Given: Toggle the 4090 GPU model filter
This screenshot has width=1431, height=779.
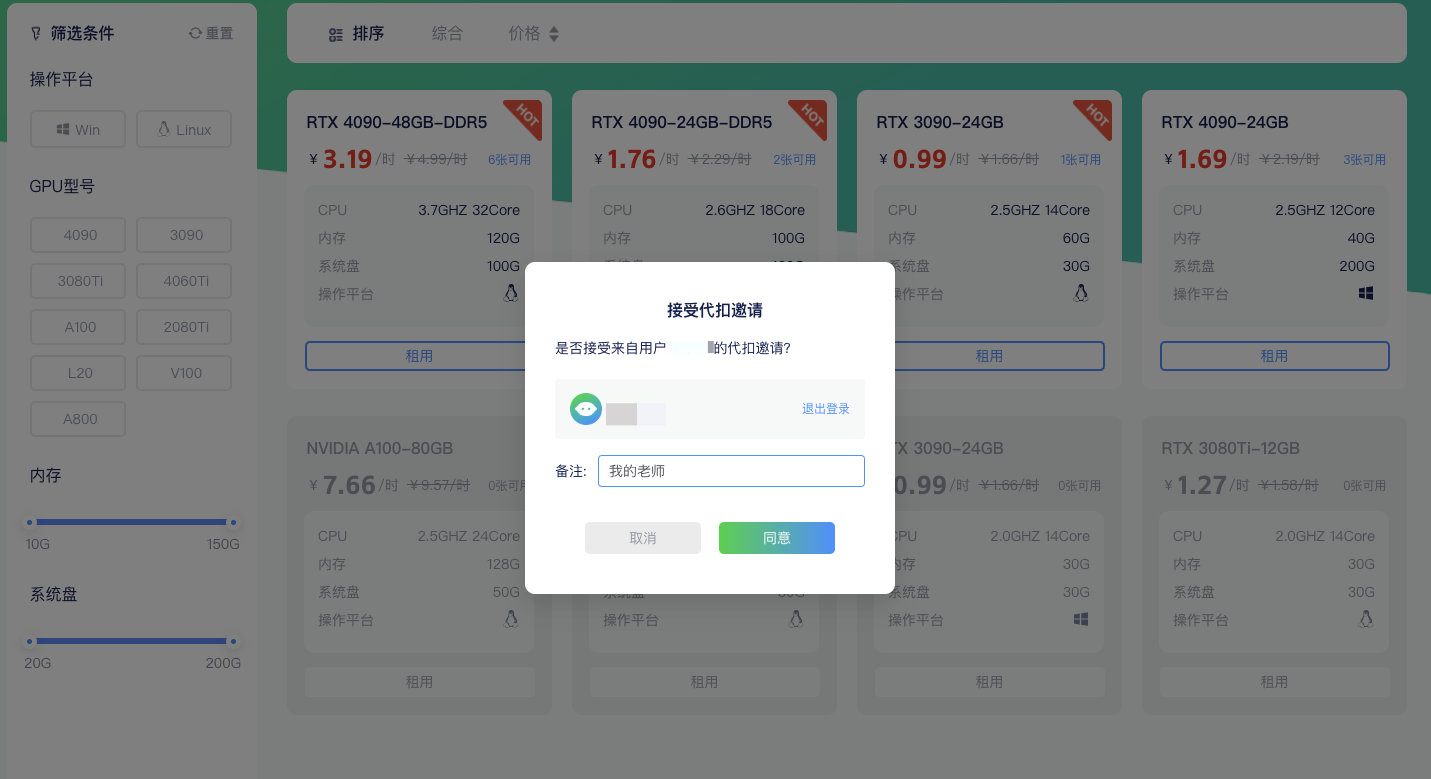Looking at the screenshot, I should pos(77,234).
